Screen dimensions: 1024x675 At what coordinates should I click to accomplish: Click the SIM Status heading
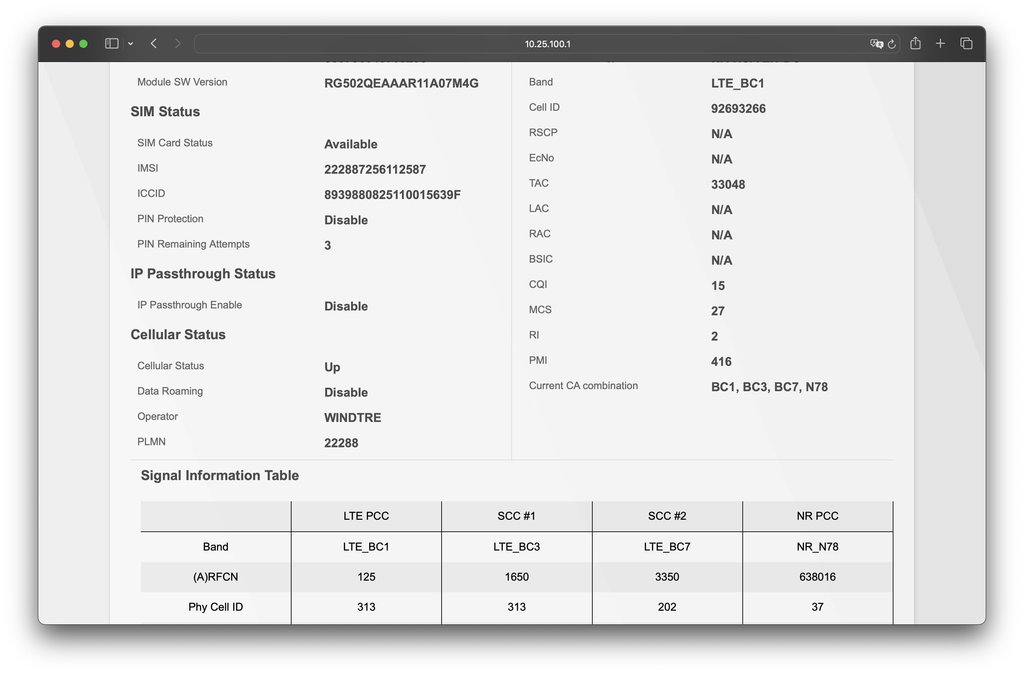click(165, 112)
